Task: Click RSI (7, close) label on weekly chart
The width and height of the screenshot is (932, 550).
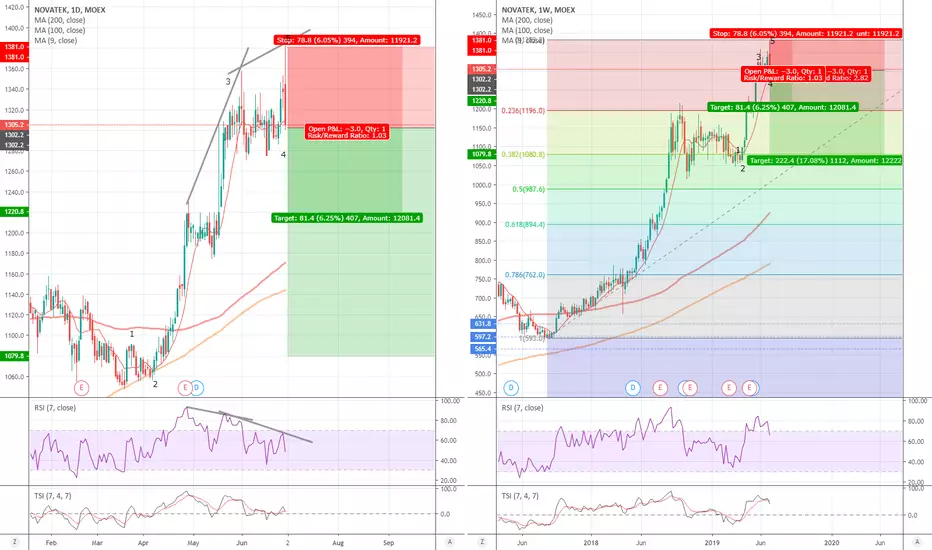Action: (522, 408)
